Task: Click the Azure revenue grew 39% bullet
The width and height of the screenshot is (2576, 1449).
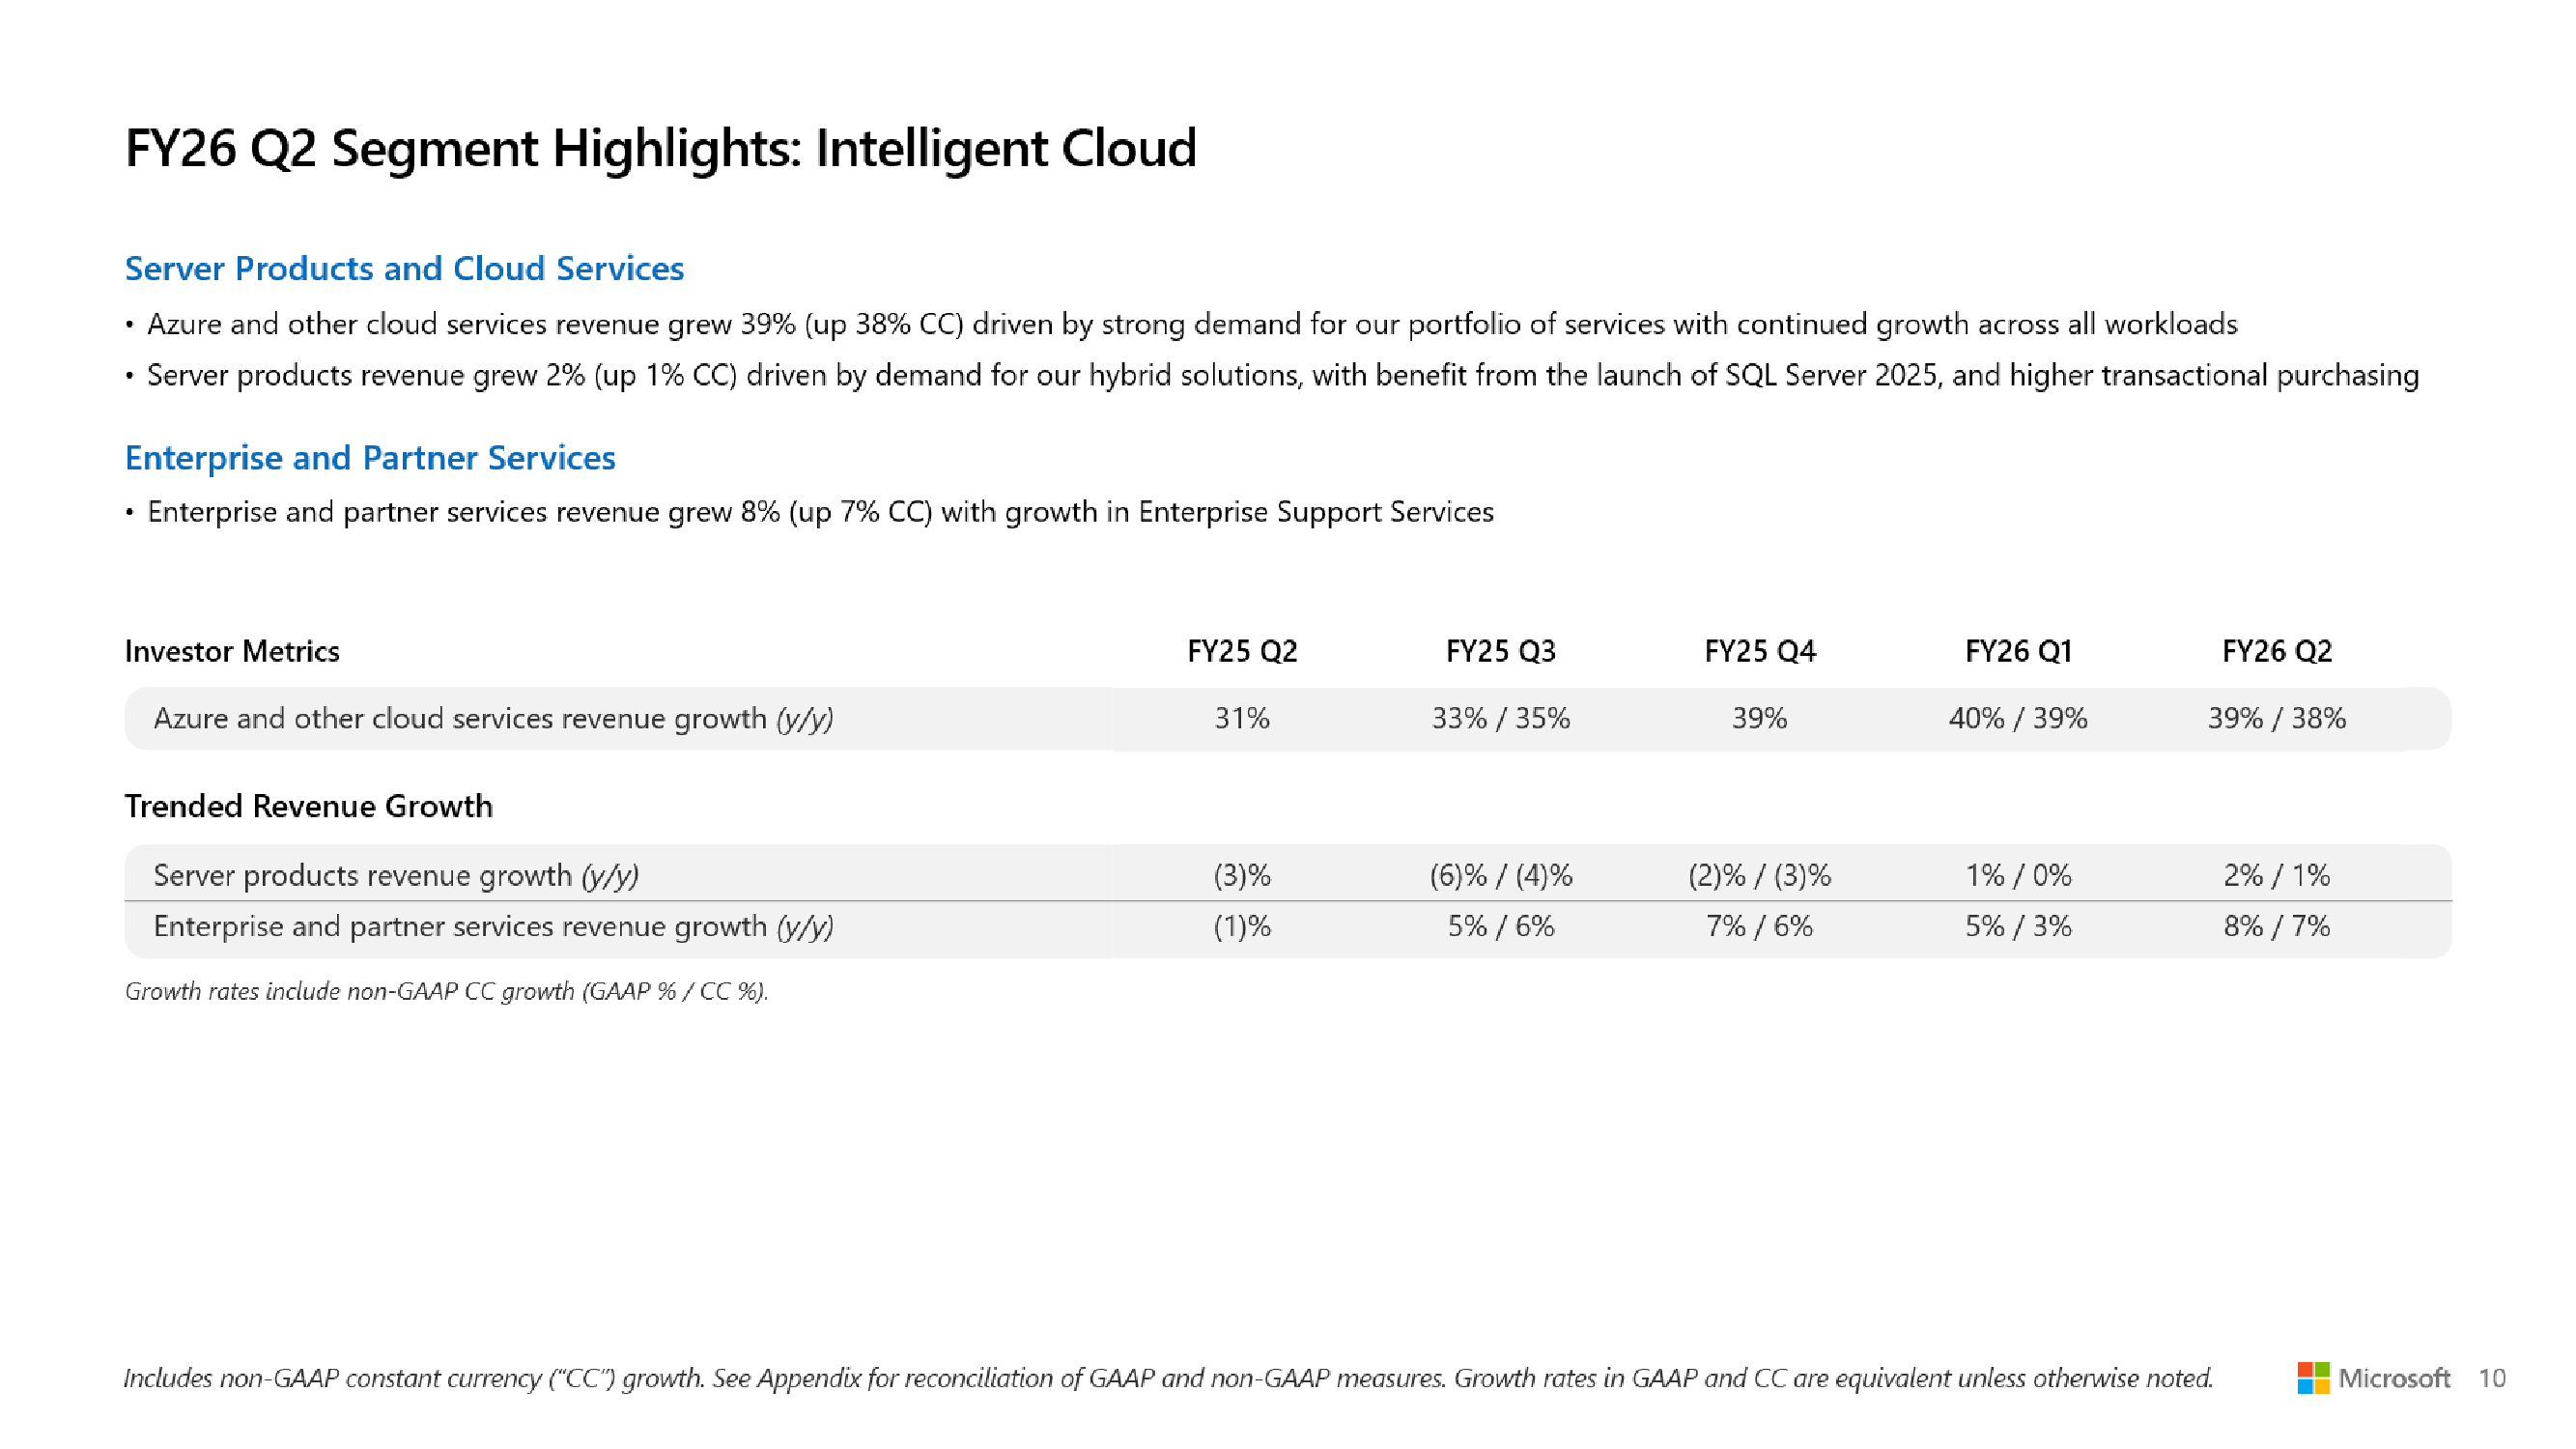Action: 1190,324
